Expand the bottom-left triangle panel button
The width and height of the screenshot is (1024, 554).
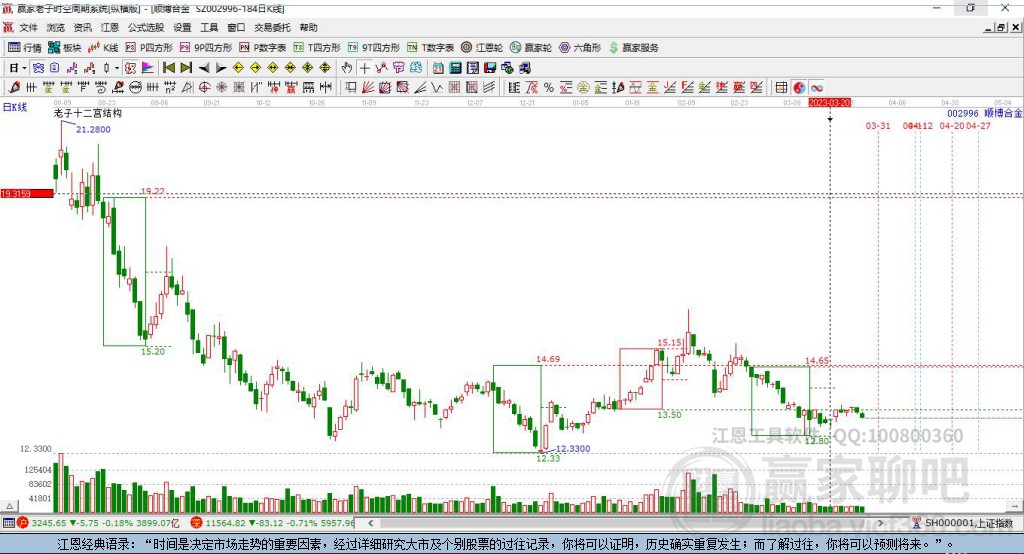click(x=10, y=506)
